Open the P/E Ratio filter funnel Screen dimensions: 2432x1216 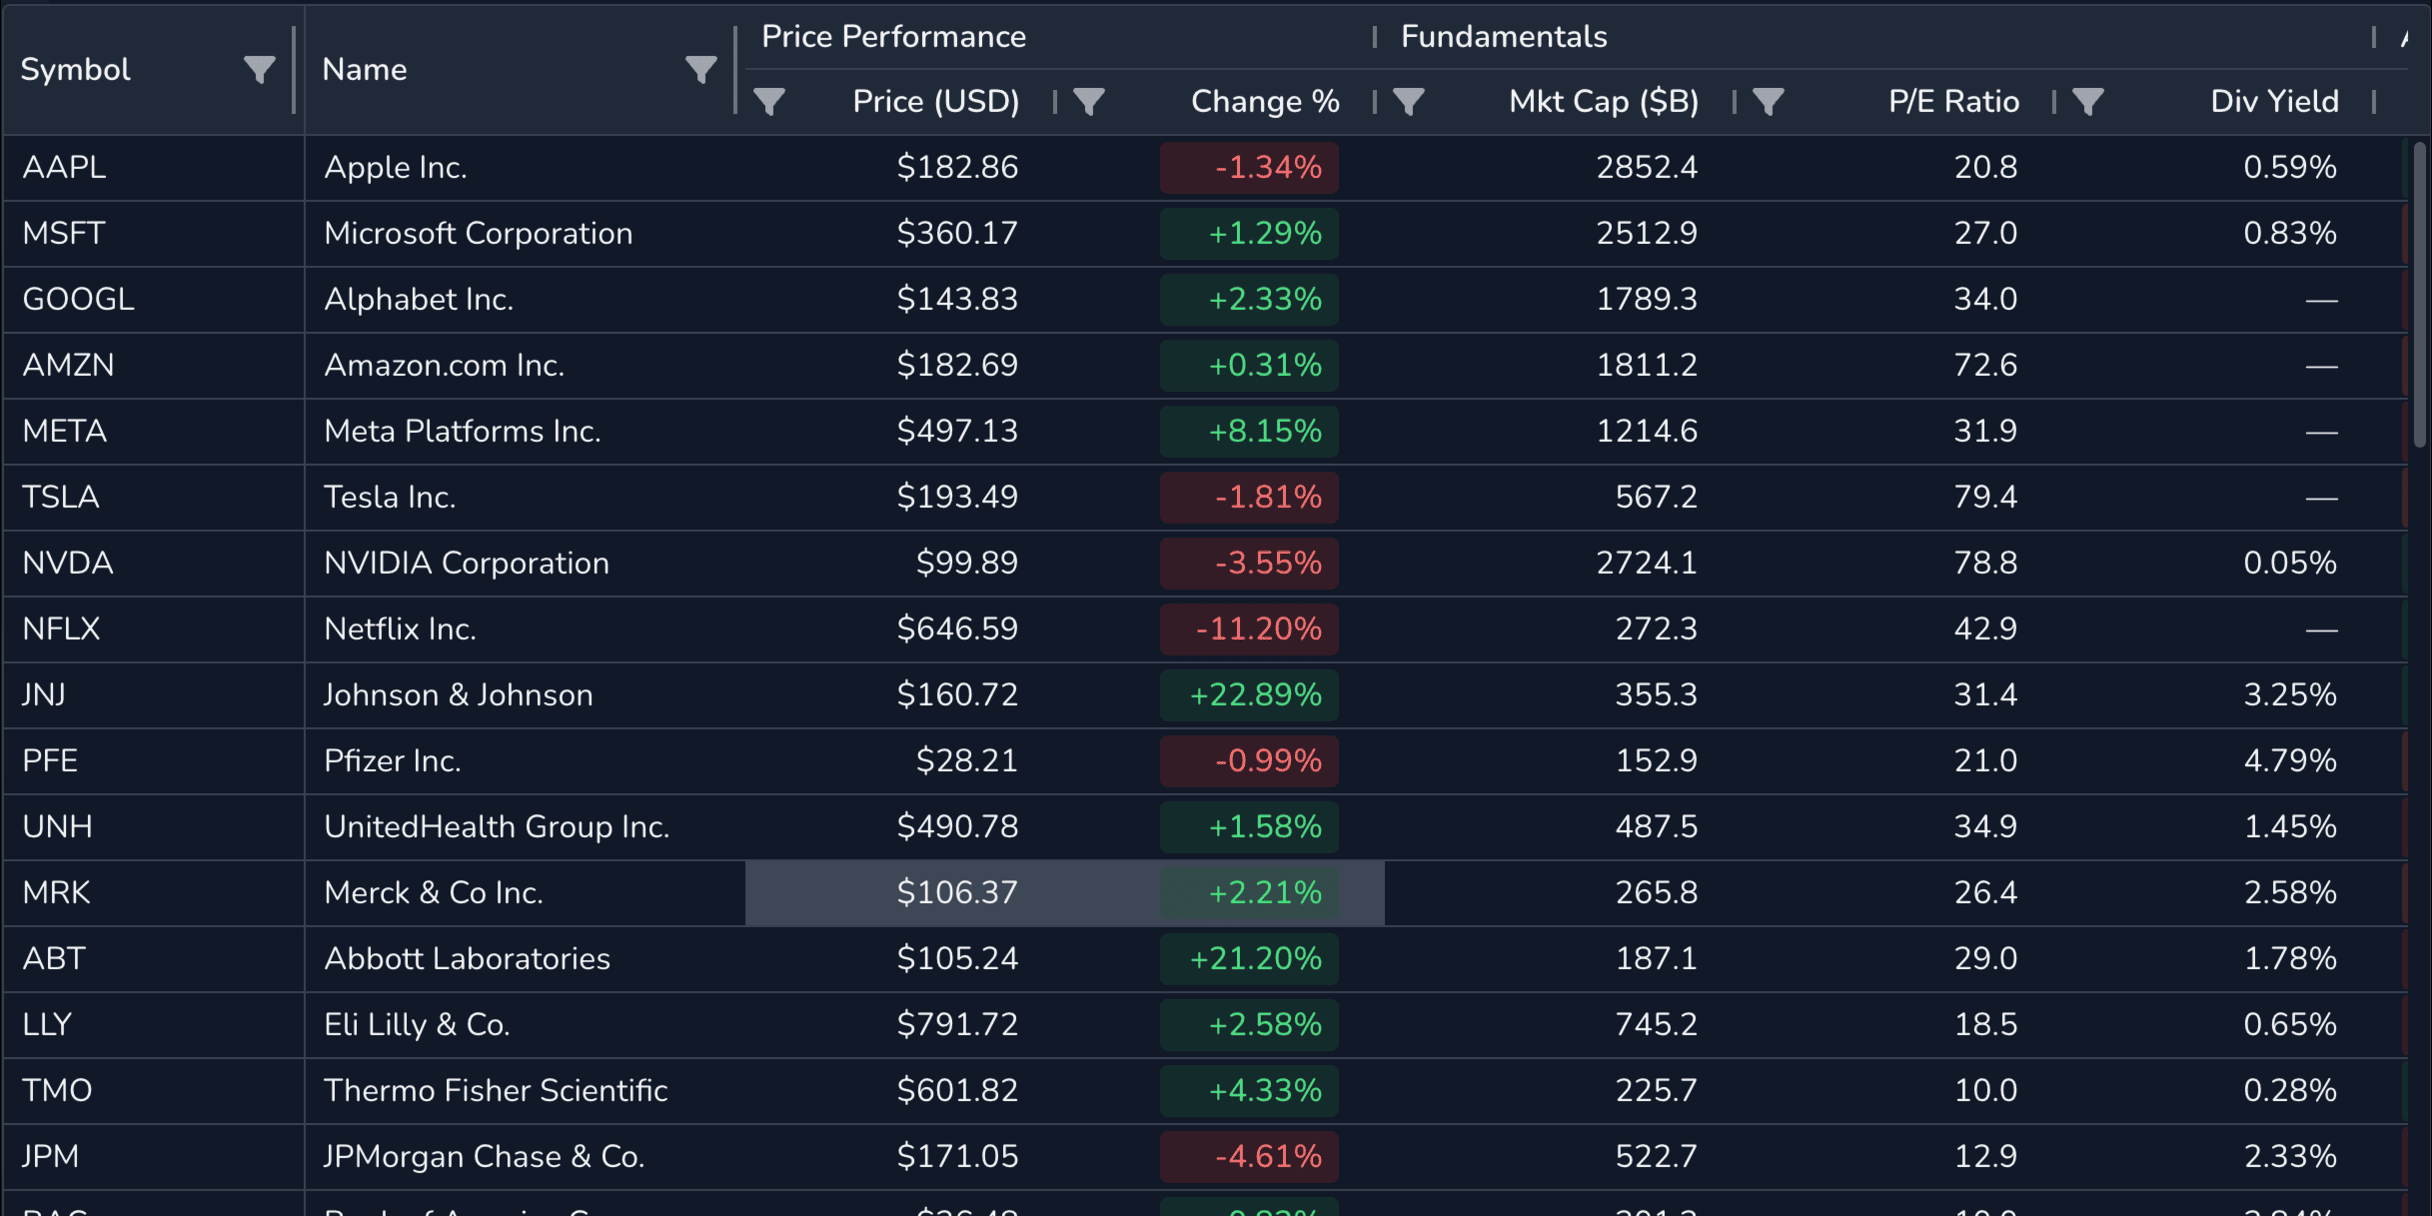[1768, 101]
